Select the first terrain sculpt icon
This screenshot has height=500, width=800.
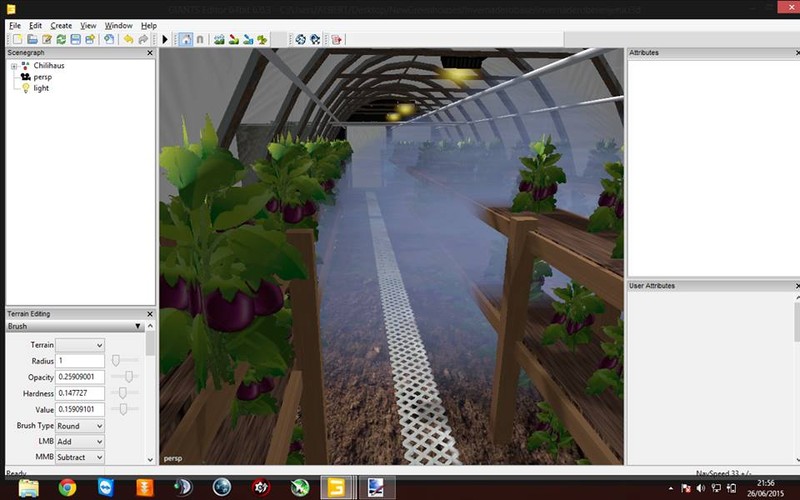[219, 39]
